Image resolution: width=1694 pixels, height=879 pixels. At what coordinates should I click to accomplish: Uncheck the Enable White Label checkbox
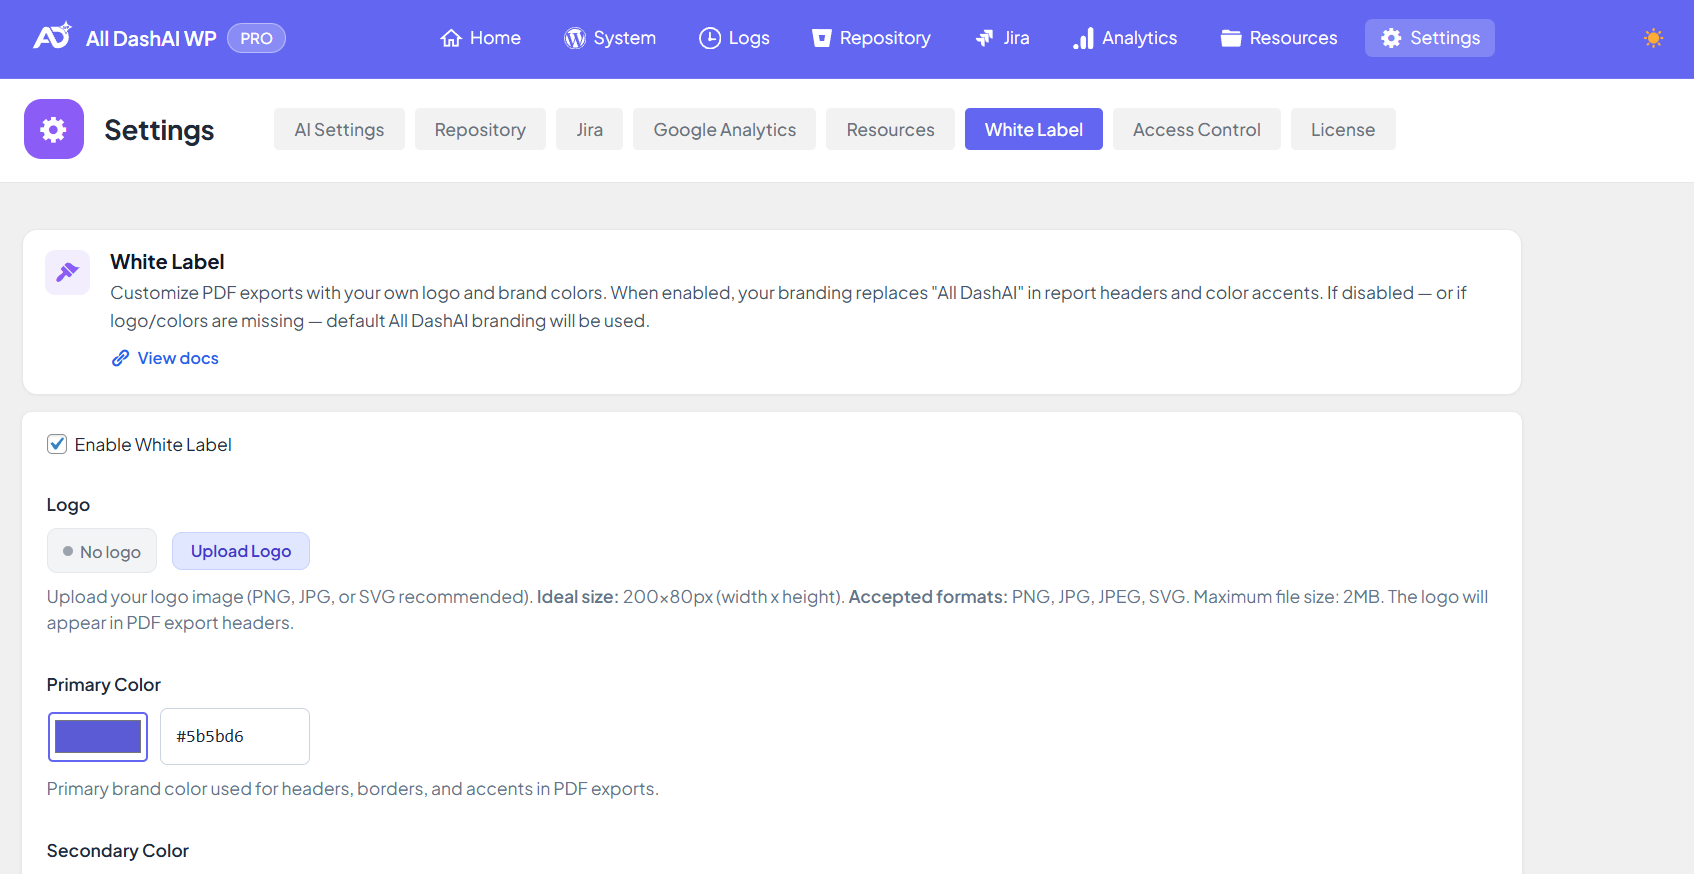[x=57, y=444]
